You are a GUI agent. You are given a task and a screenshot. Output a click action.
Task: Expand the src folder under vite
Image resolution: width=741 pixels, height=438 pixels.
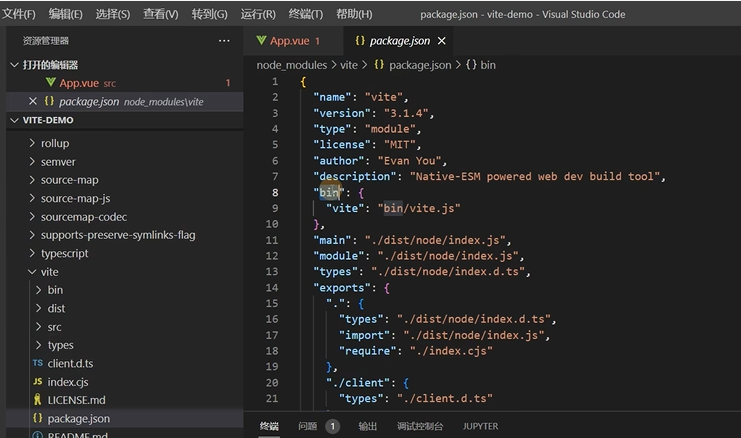(39, 326)
